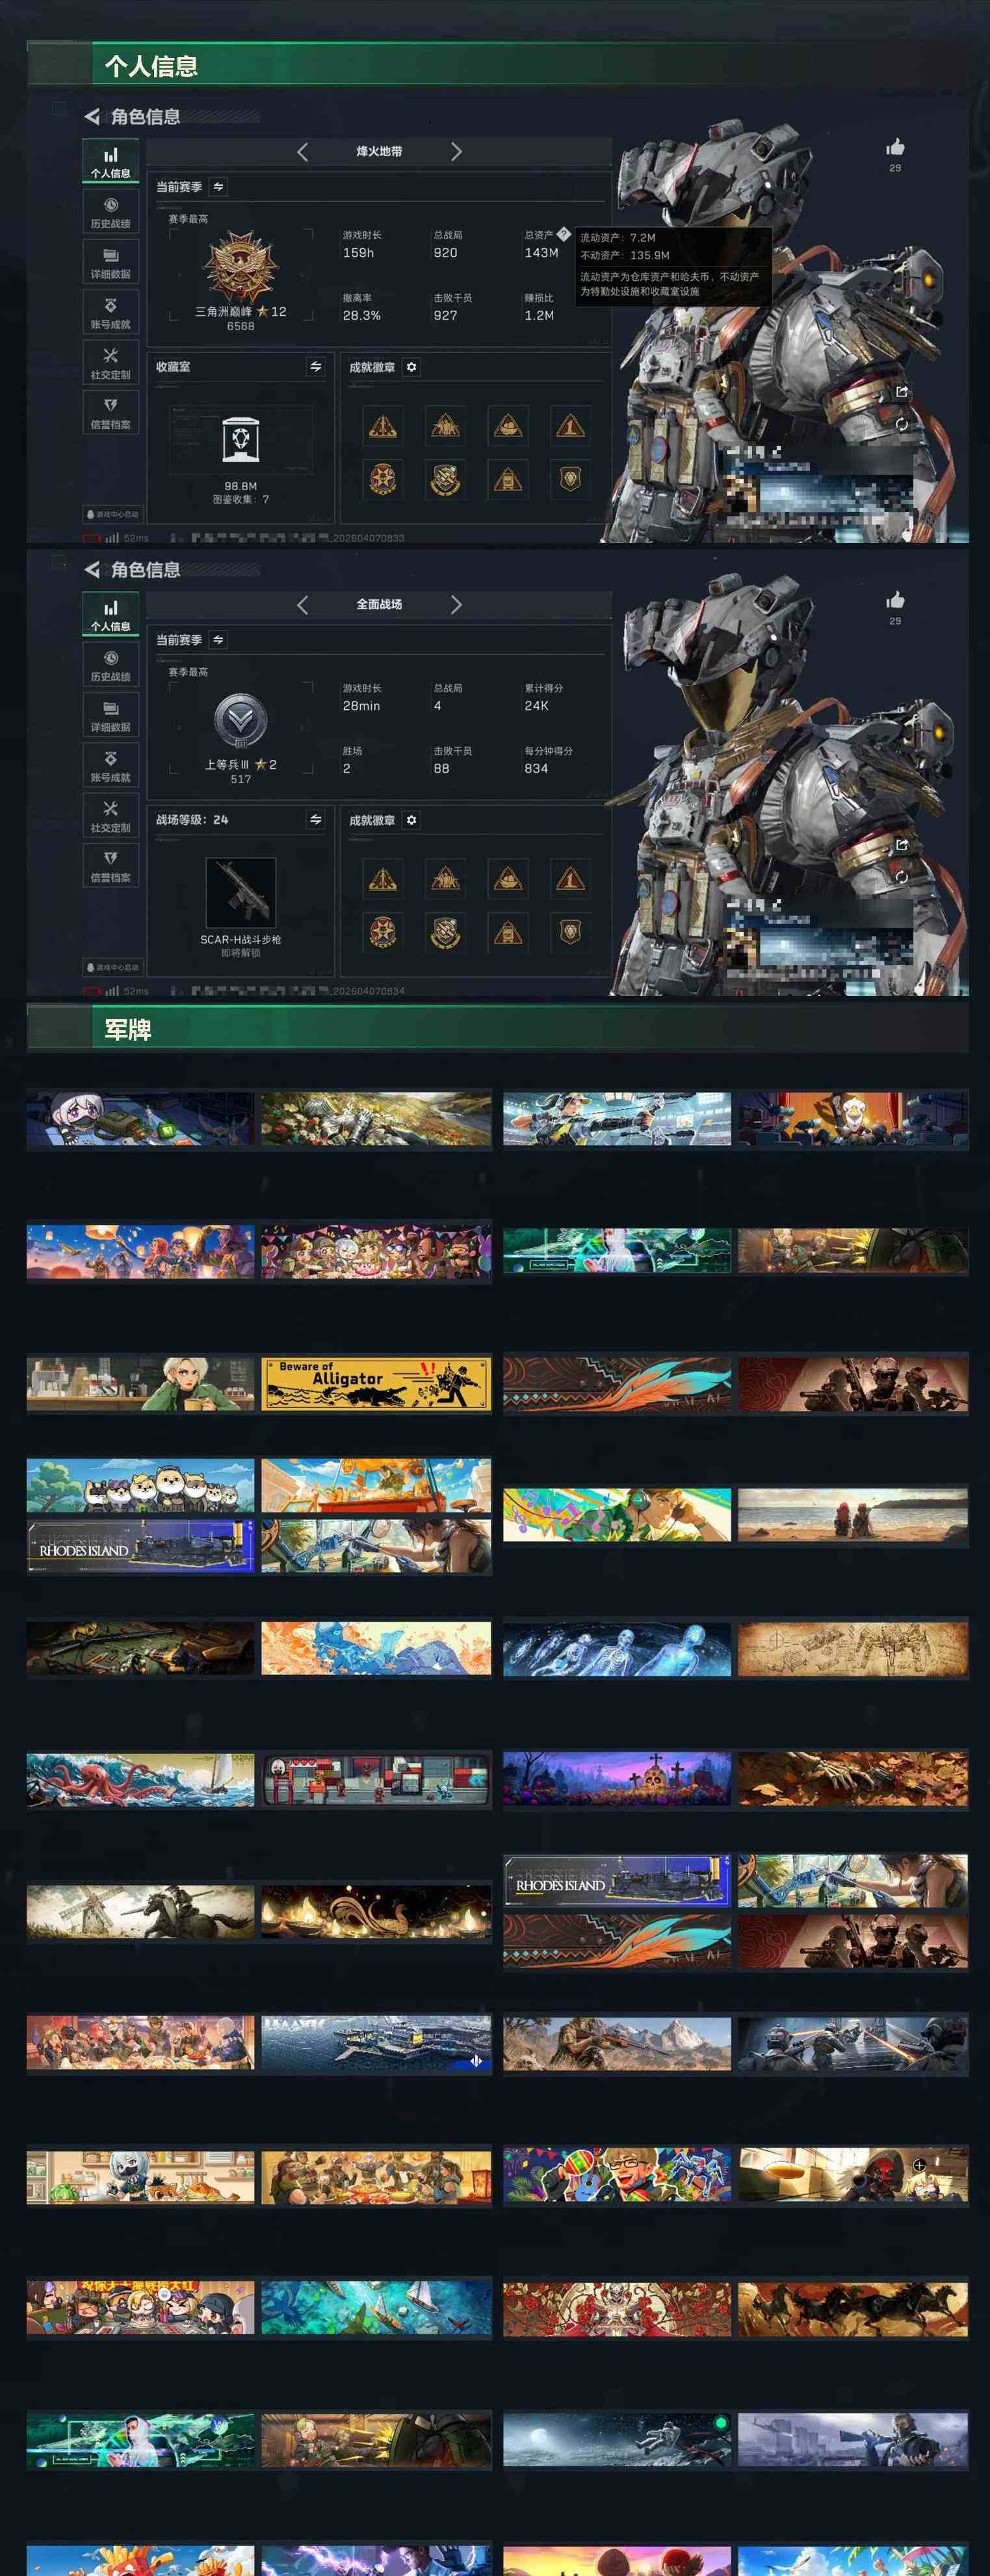Click the question mark icon beside 总资产
Screen dimensions: 990x2576
click(x=563, y=234)
